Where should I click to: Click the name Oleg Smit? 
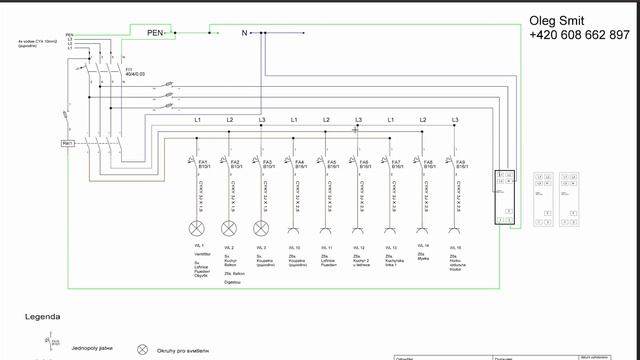557,20
